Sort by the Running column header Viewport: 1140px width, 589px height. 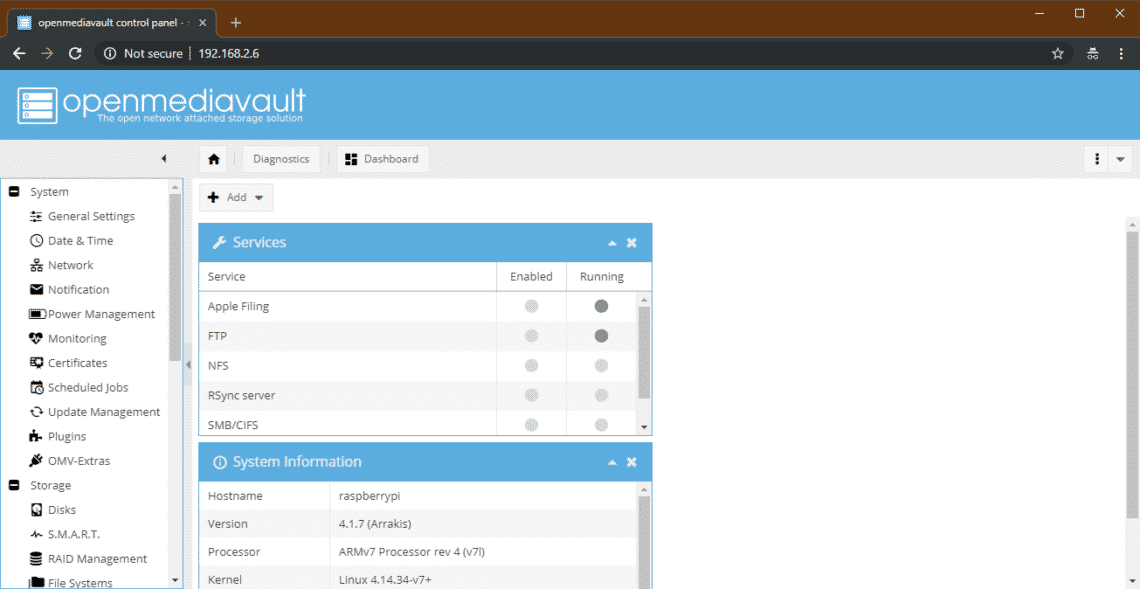point(602,277)
